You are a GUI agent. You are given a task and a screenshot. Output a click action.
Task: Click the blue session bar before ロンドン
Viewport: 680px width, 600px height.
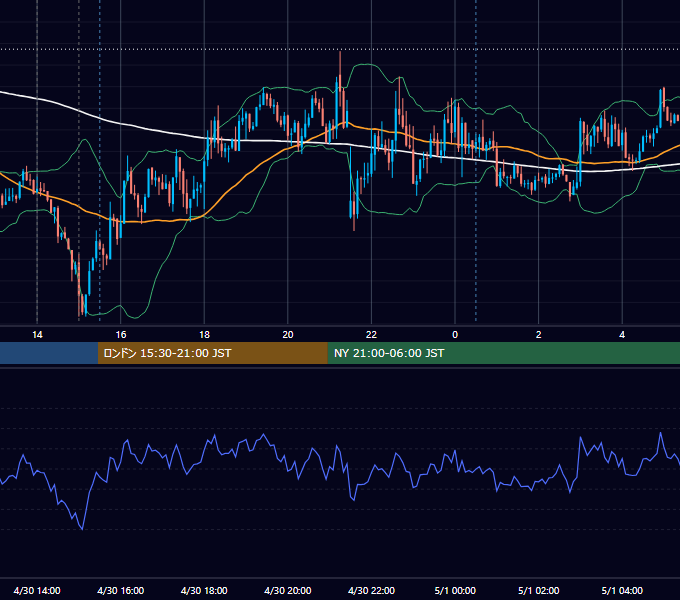click(x=49, y=353)
